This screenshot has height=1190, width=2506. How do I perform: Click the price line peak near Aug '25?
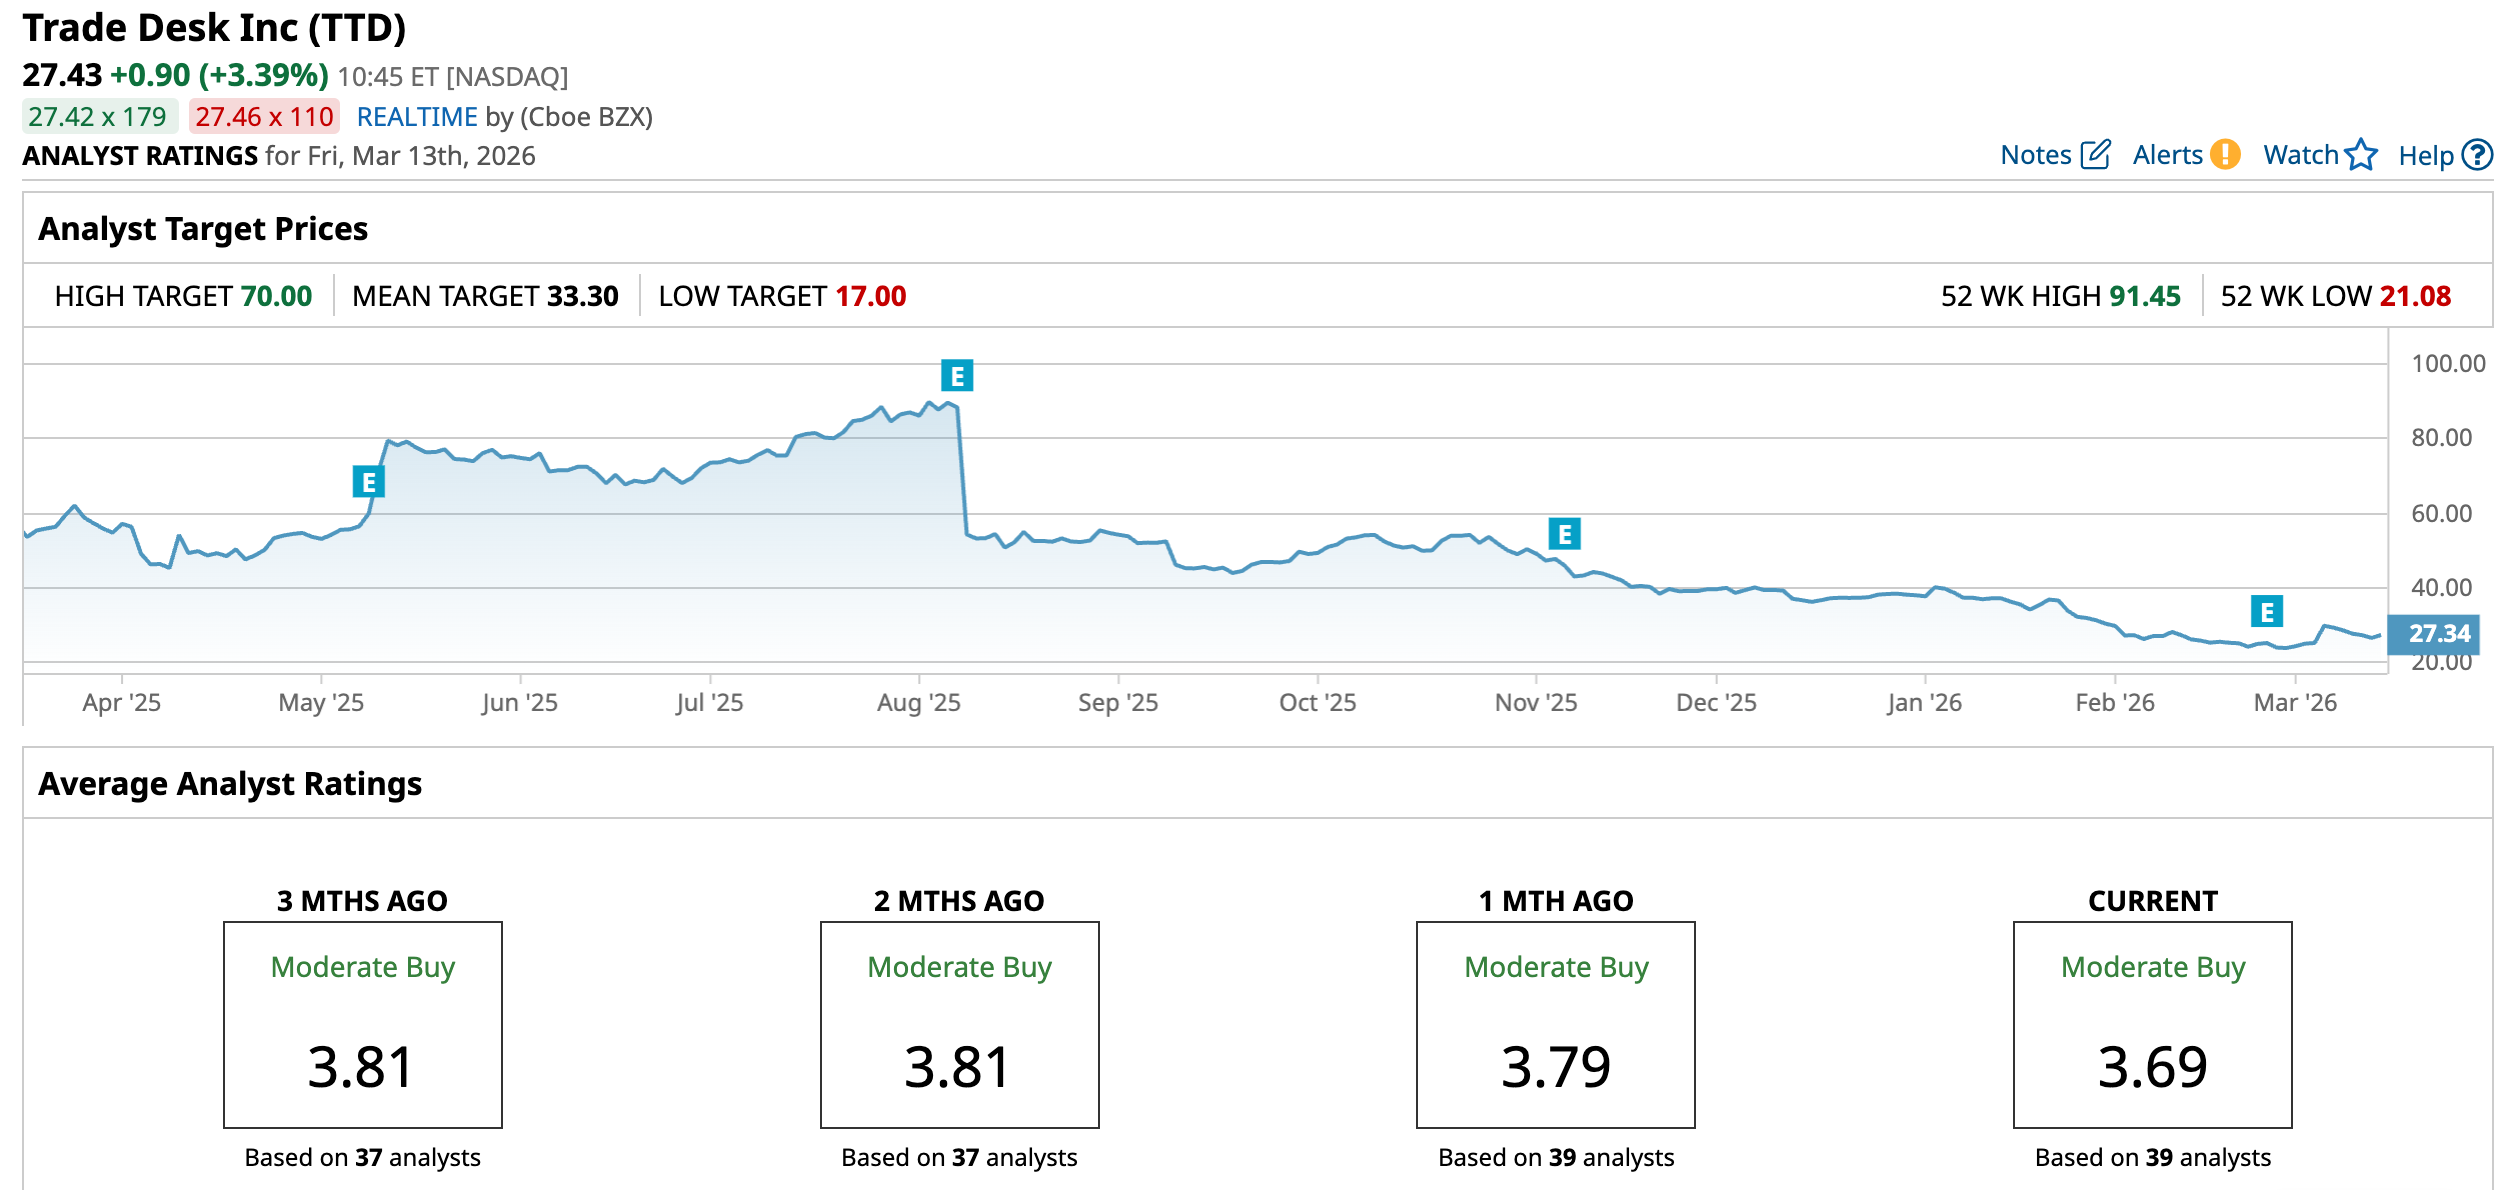(x=930, y=403)
